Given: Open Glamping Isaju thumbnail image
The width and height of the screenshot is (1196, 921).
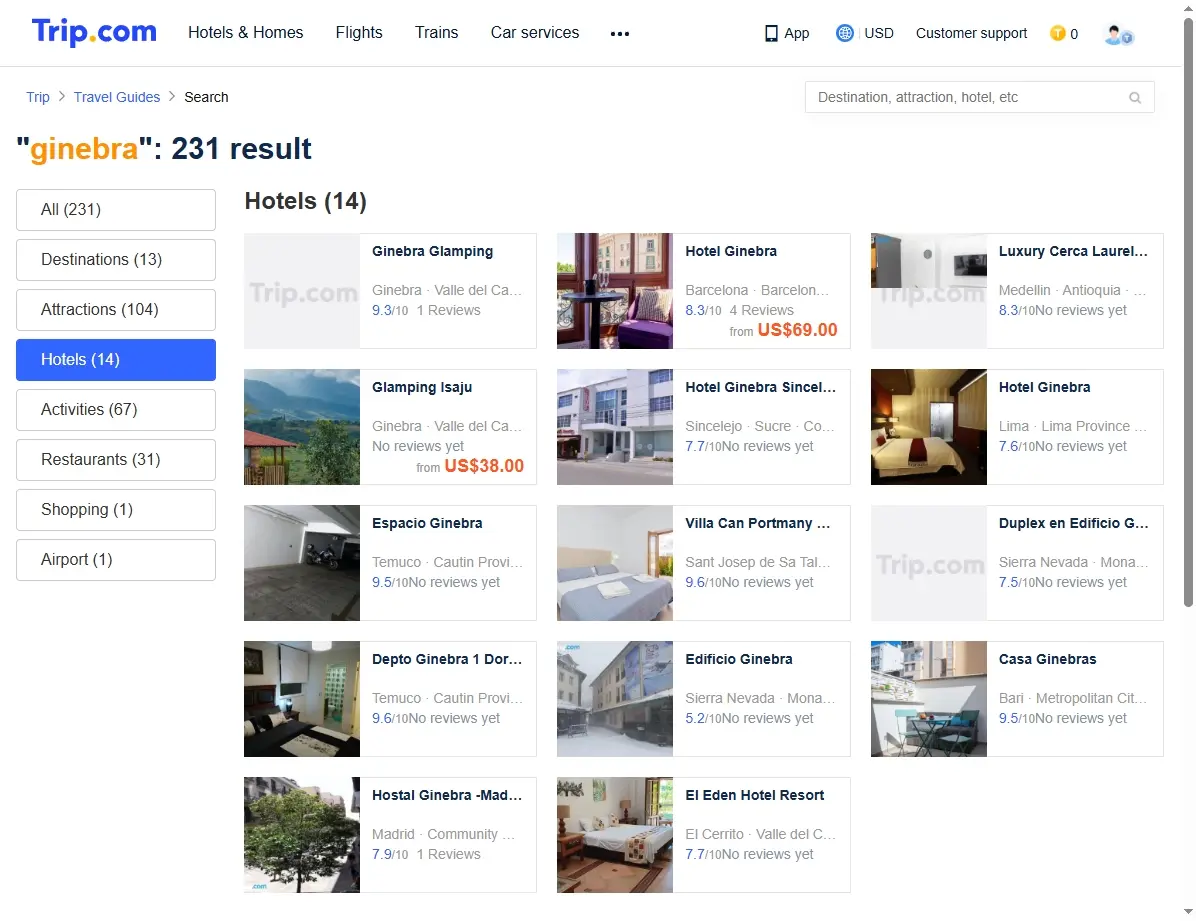Looking at the screenshot, I should pyautogui.click(x=302, y=427).
